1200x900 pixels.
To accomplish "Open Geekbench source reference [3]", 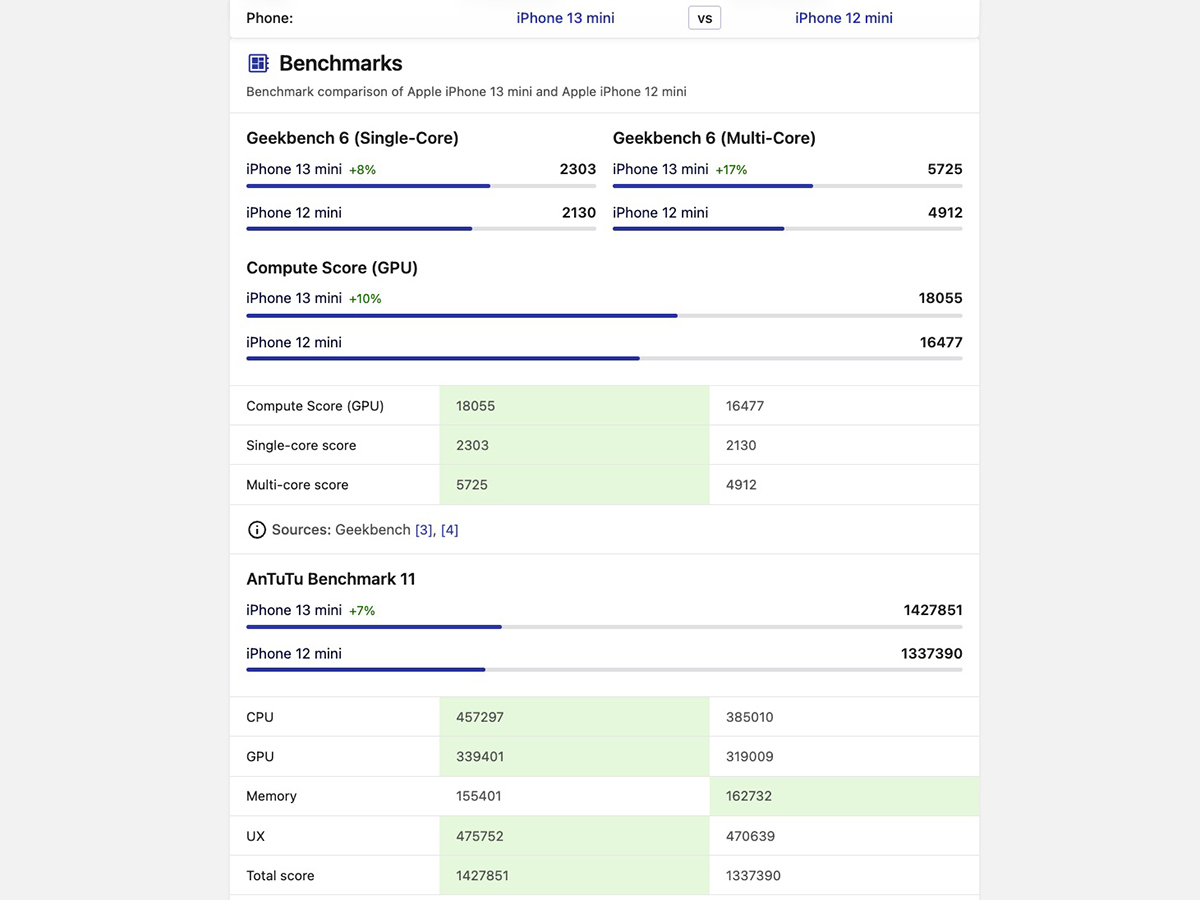I will pos(424,530).
